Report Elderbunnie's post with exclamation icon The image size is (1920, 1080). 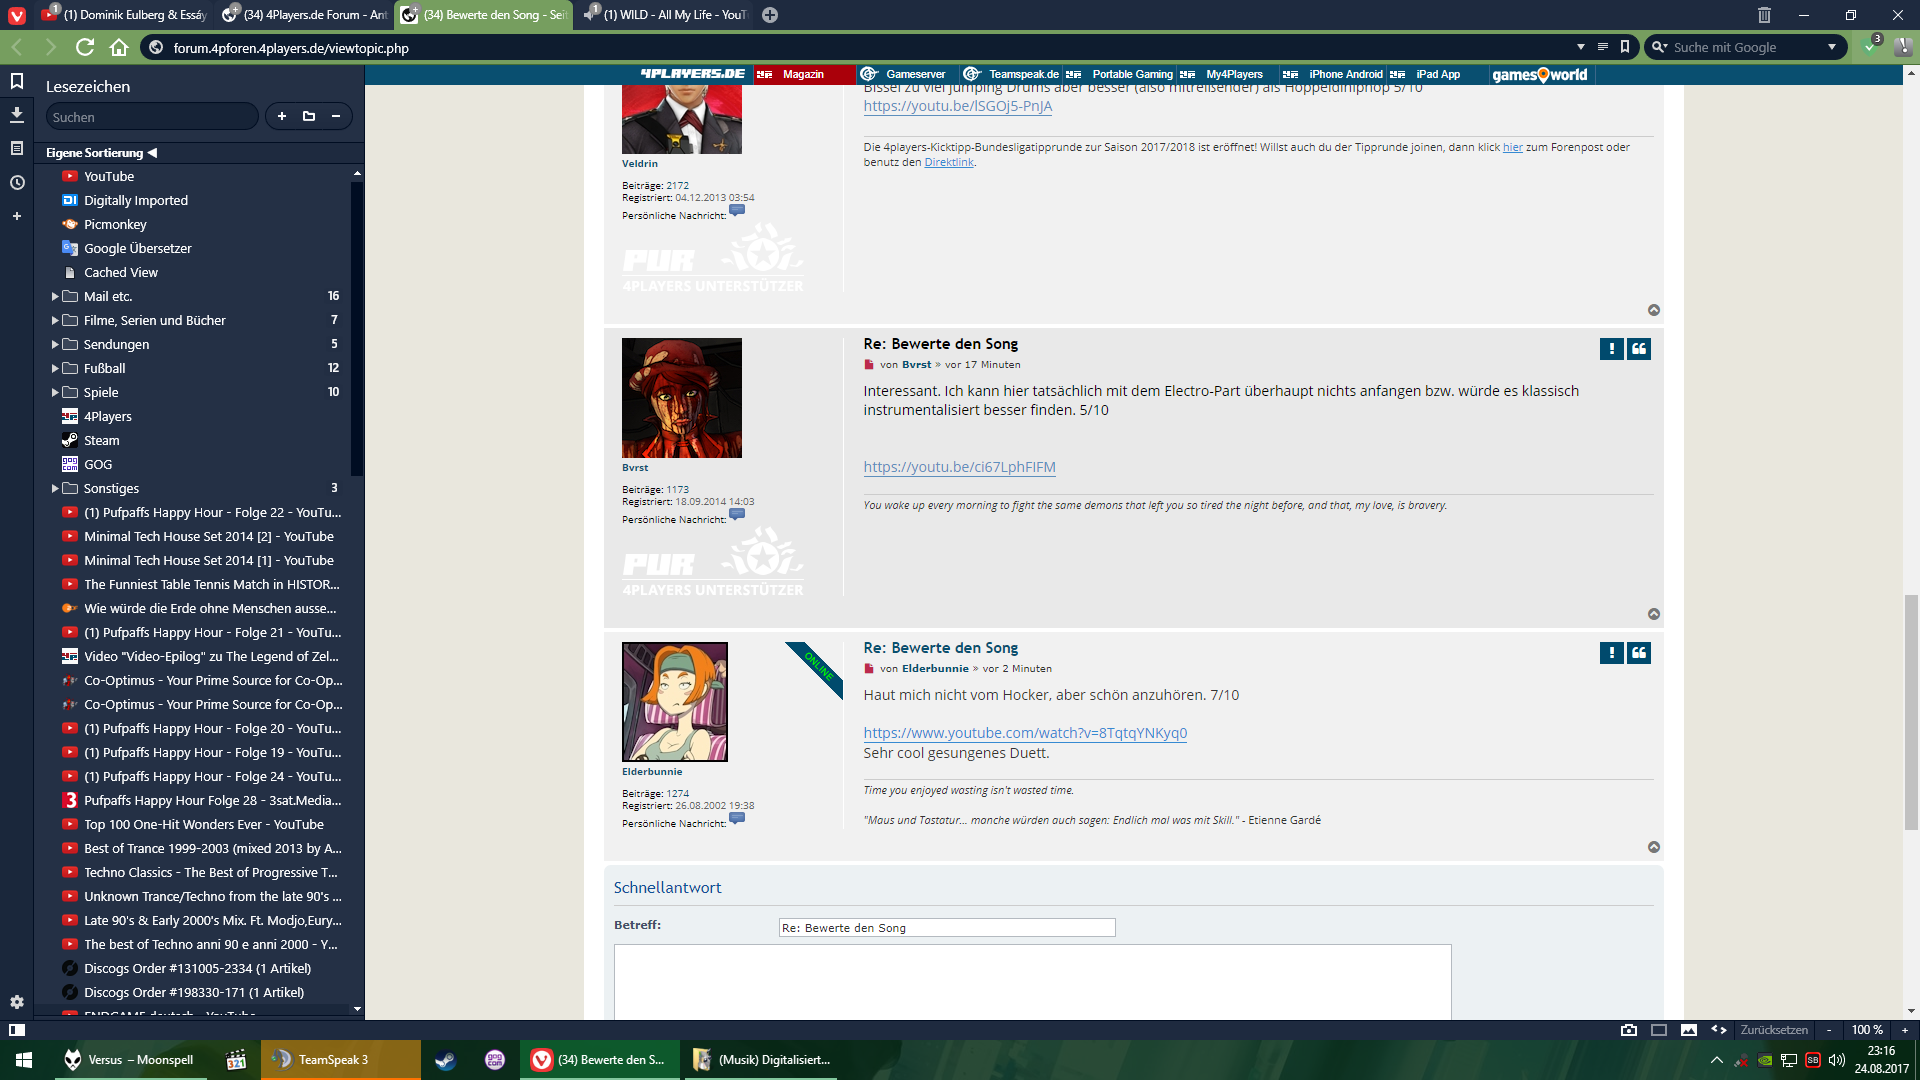click(1611, 652)
